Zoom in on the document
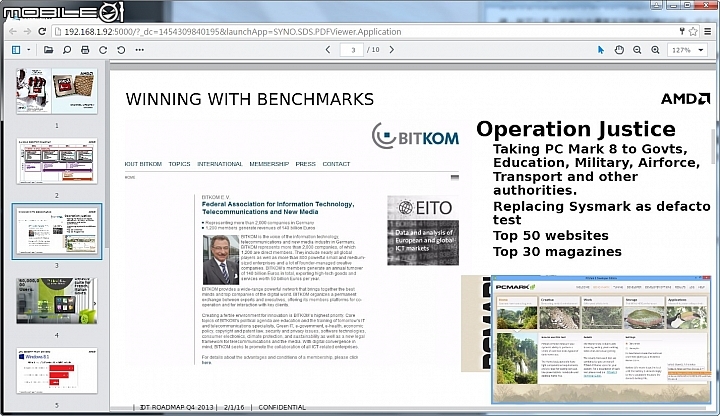This screenshot has width=720, height=416. coord(655,50)
